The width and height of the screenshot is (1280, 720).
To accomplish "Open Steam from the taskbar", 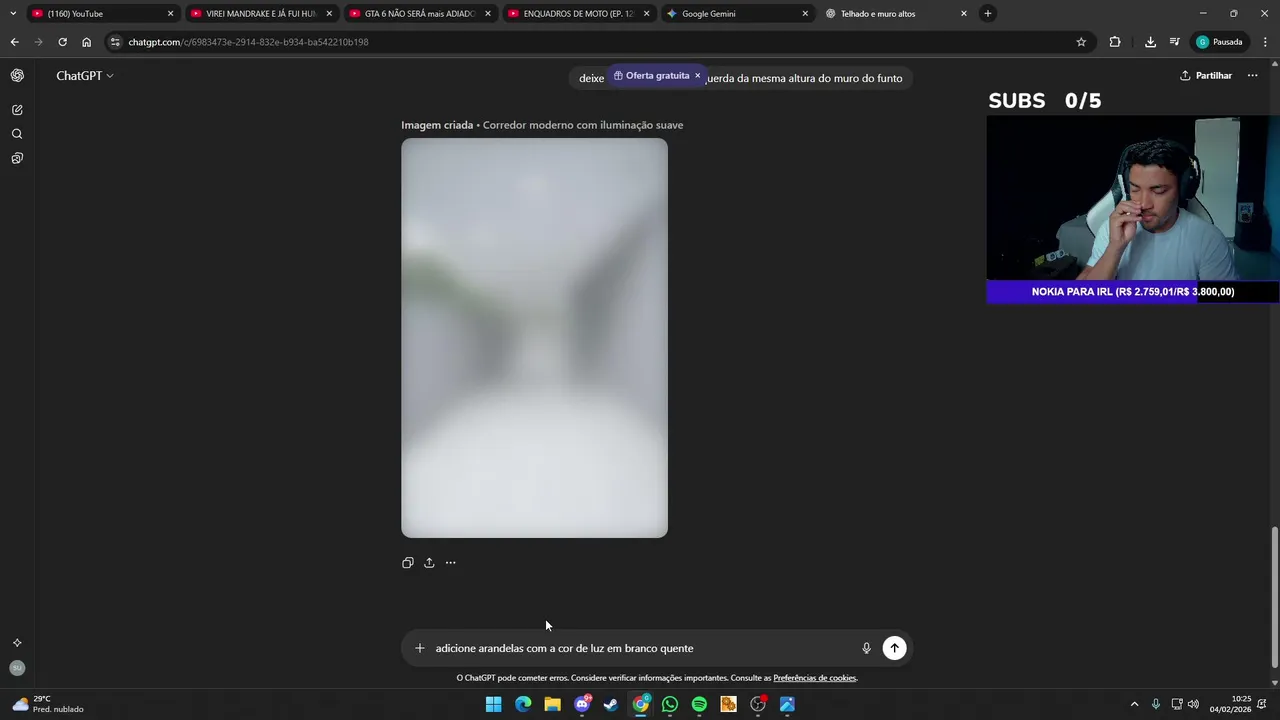I will coord(611,704).
